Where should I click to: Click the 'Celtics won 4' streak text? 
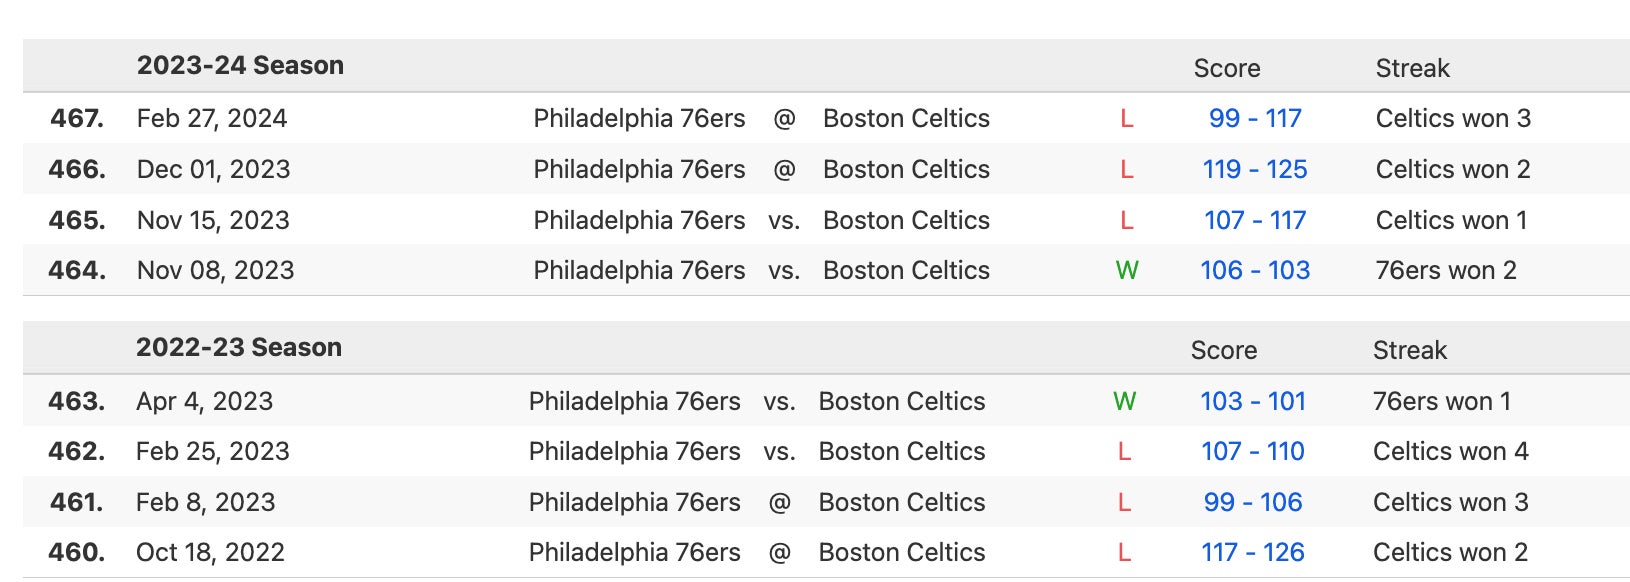(1450, 452)
